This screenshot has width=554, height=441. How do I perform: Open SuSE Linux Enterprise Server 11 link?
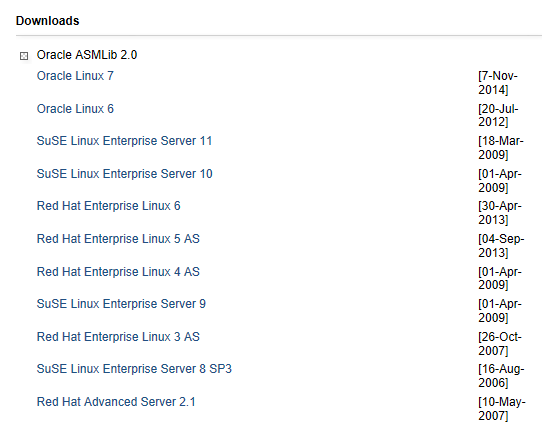(x=124, y=141)
